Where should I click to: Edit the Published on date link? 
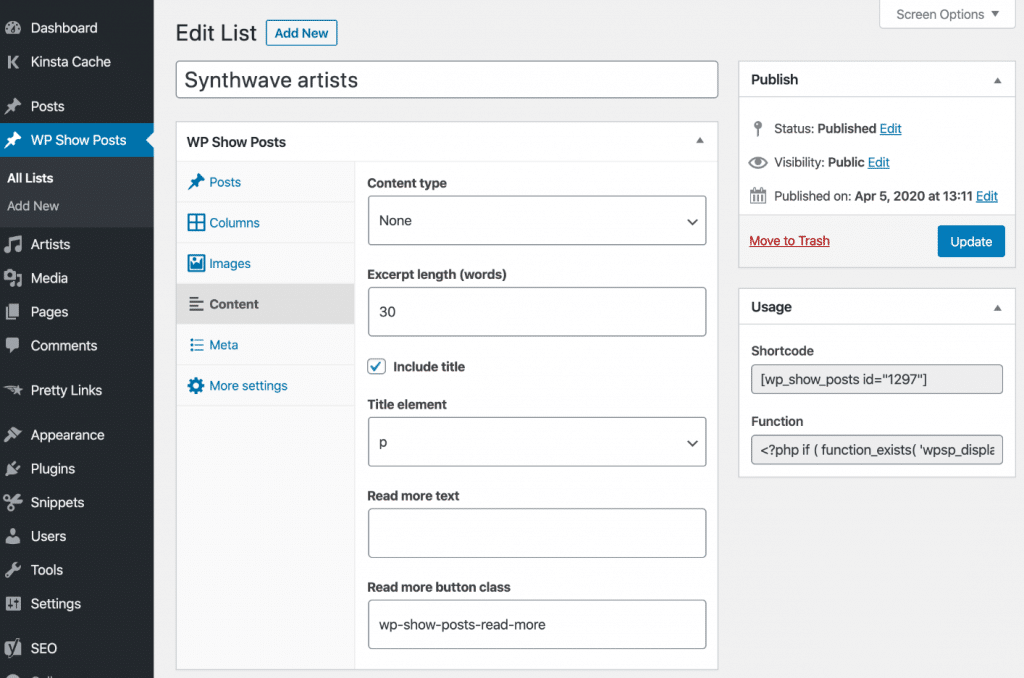point(987,196)
